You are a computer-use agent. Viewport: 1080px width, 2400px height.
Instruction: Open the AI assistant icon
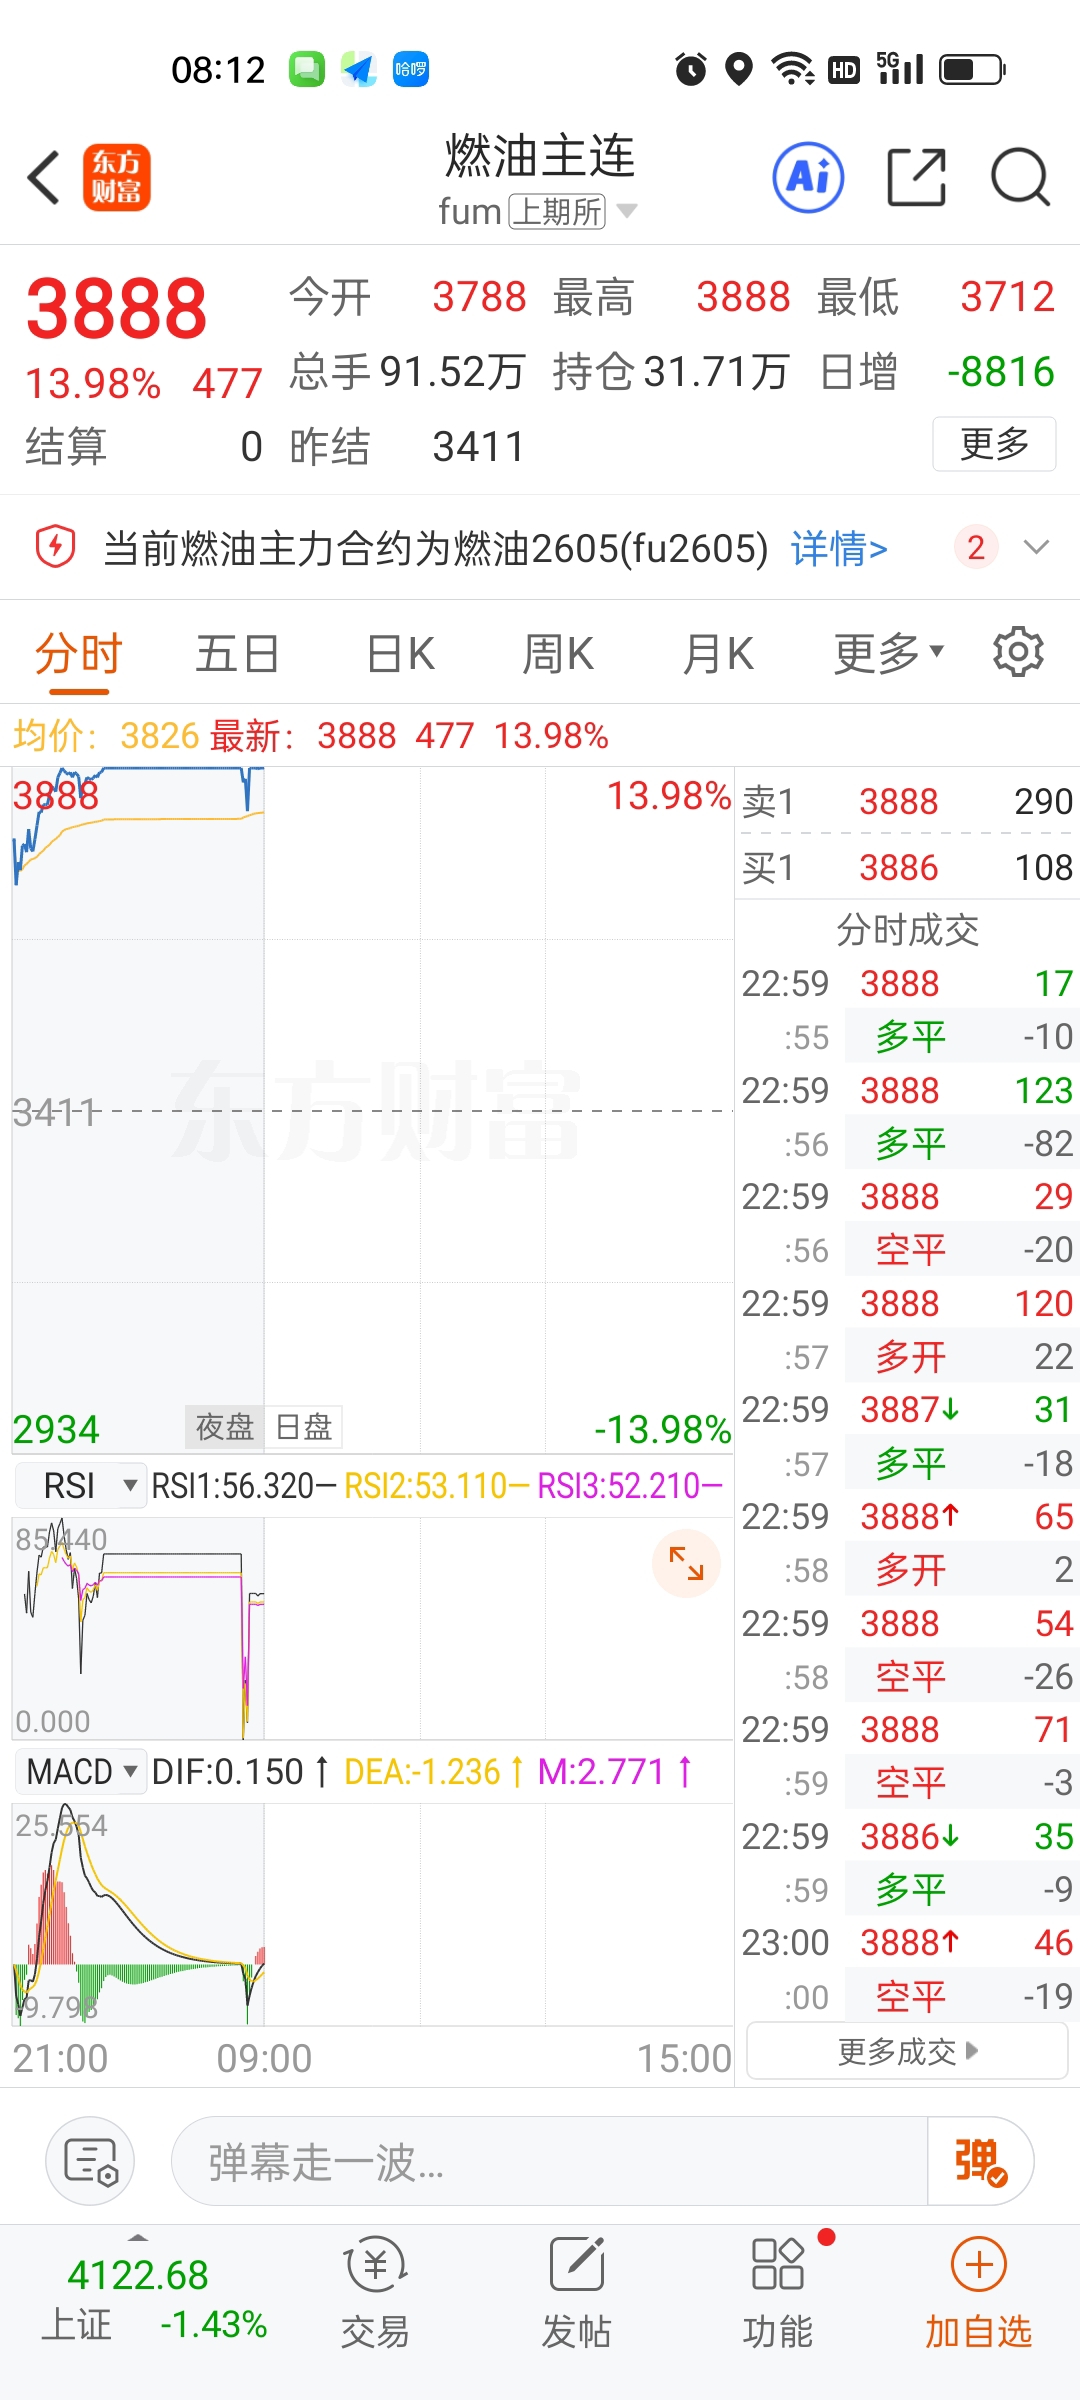click(808, 178)
